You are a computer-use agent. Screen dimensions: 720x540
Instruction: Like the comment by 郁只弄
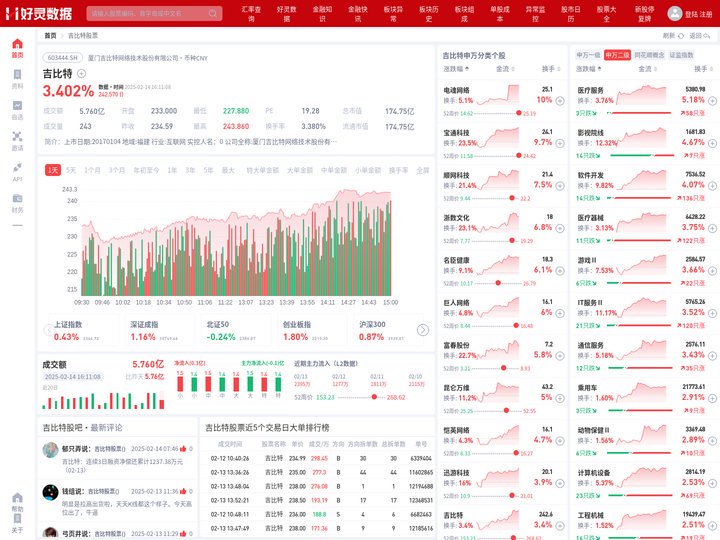pos(183,449)
